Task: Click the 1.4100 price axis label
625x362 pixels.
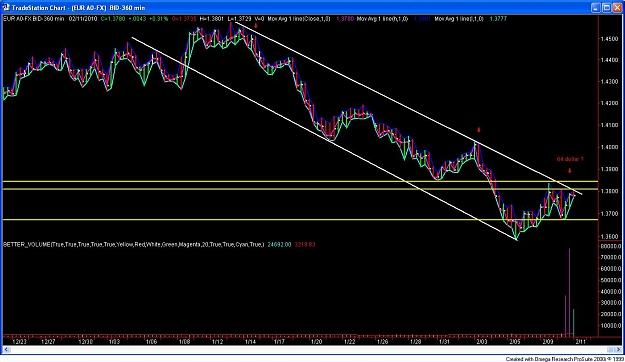Action: tap(609, 125)
